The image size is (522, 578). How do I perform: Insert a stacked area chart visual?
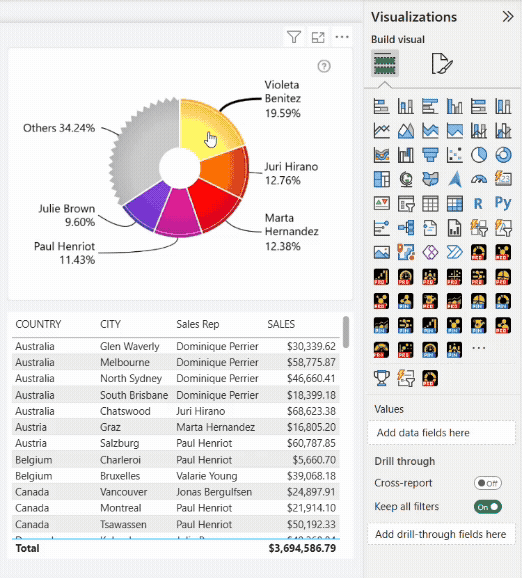pyautogui.click(x=430, y=131)
